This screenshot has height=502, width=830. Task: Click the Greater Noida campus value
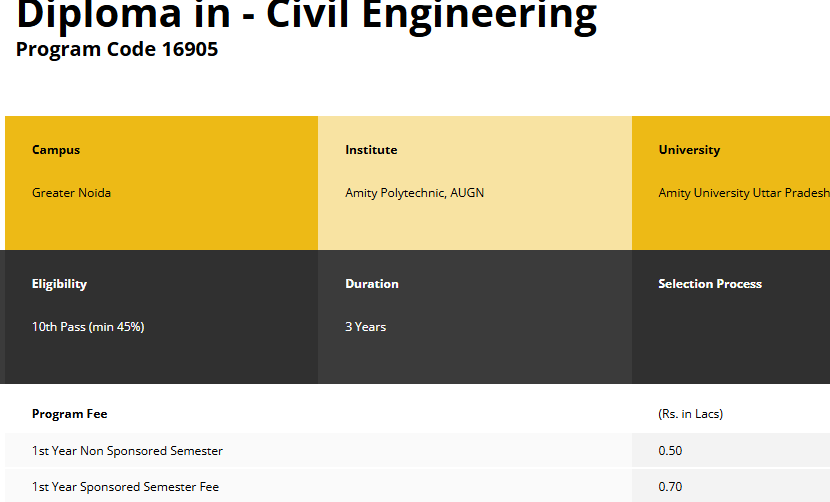coord(71,193)
